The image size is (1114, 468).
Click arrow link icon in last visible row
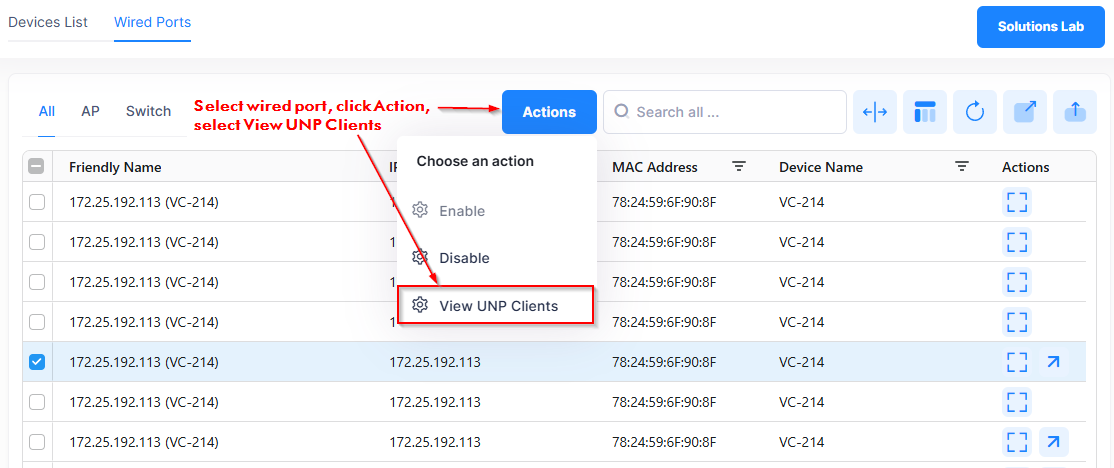[x=1053, y=441]
